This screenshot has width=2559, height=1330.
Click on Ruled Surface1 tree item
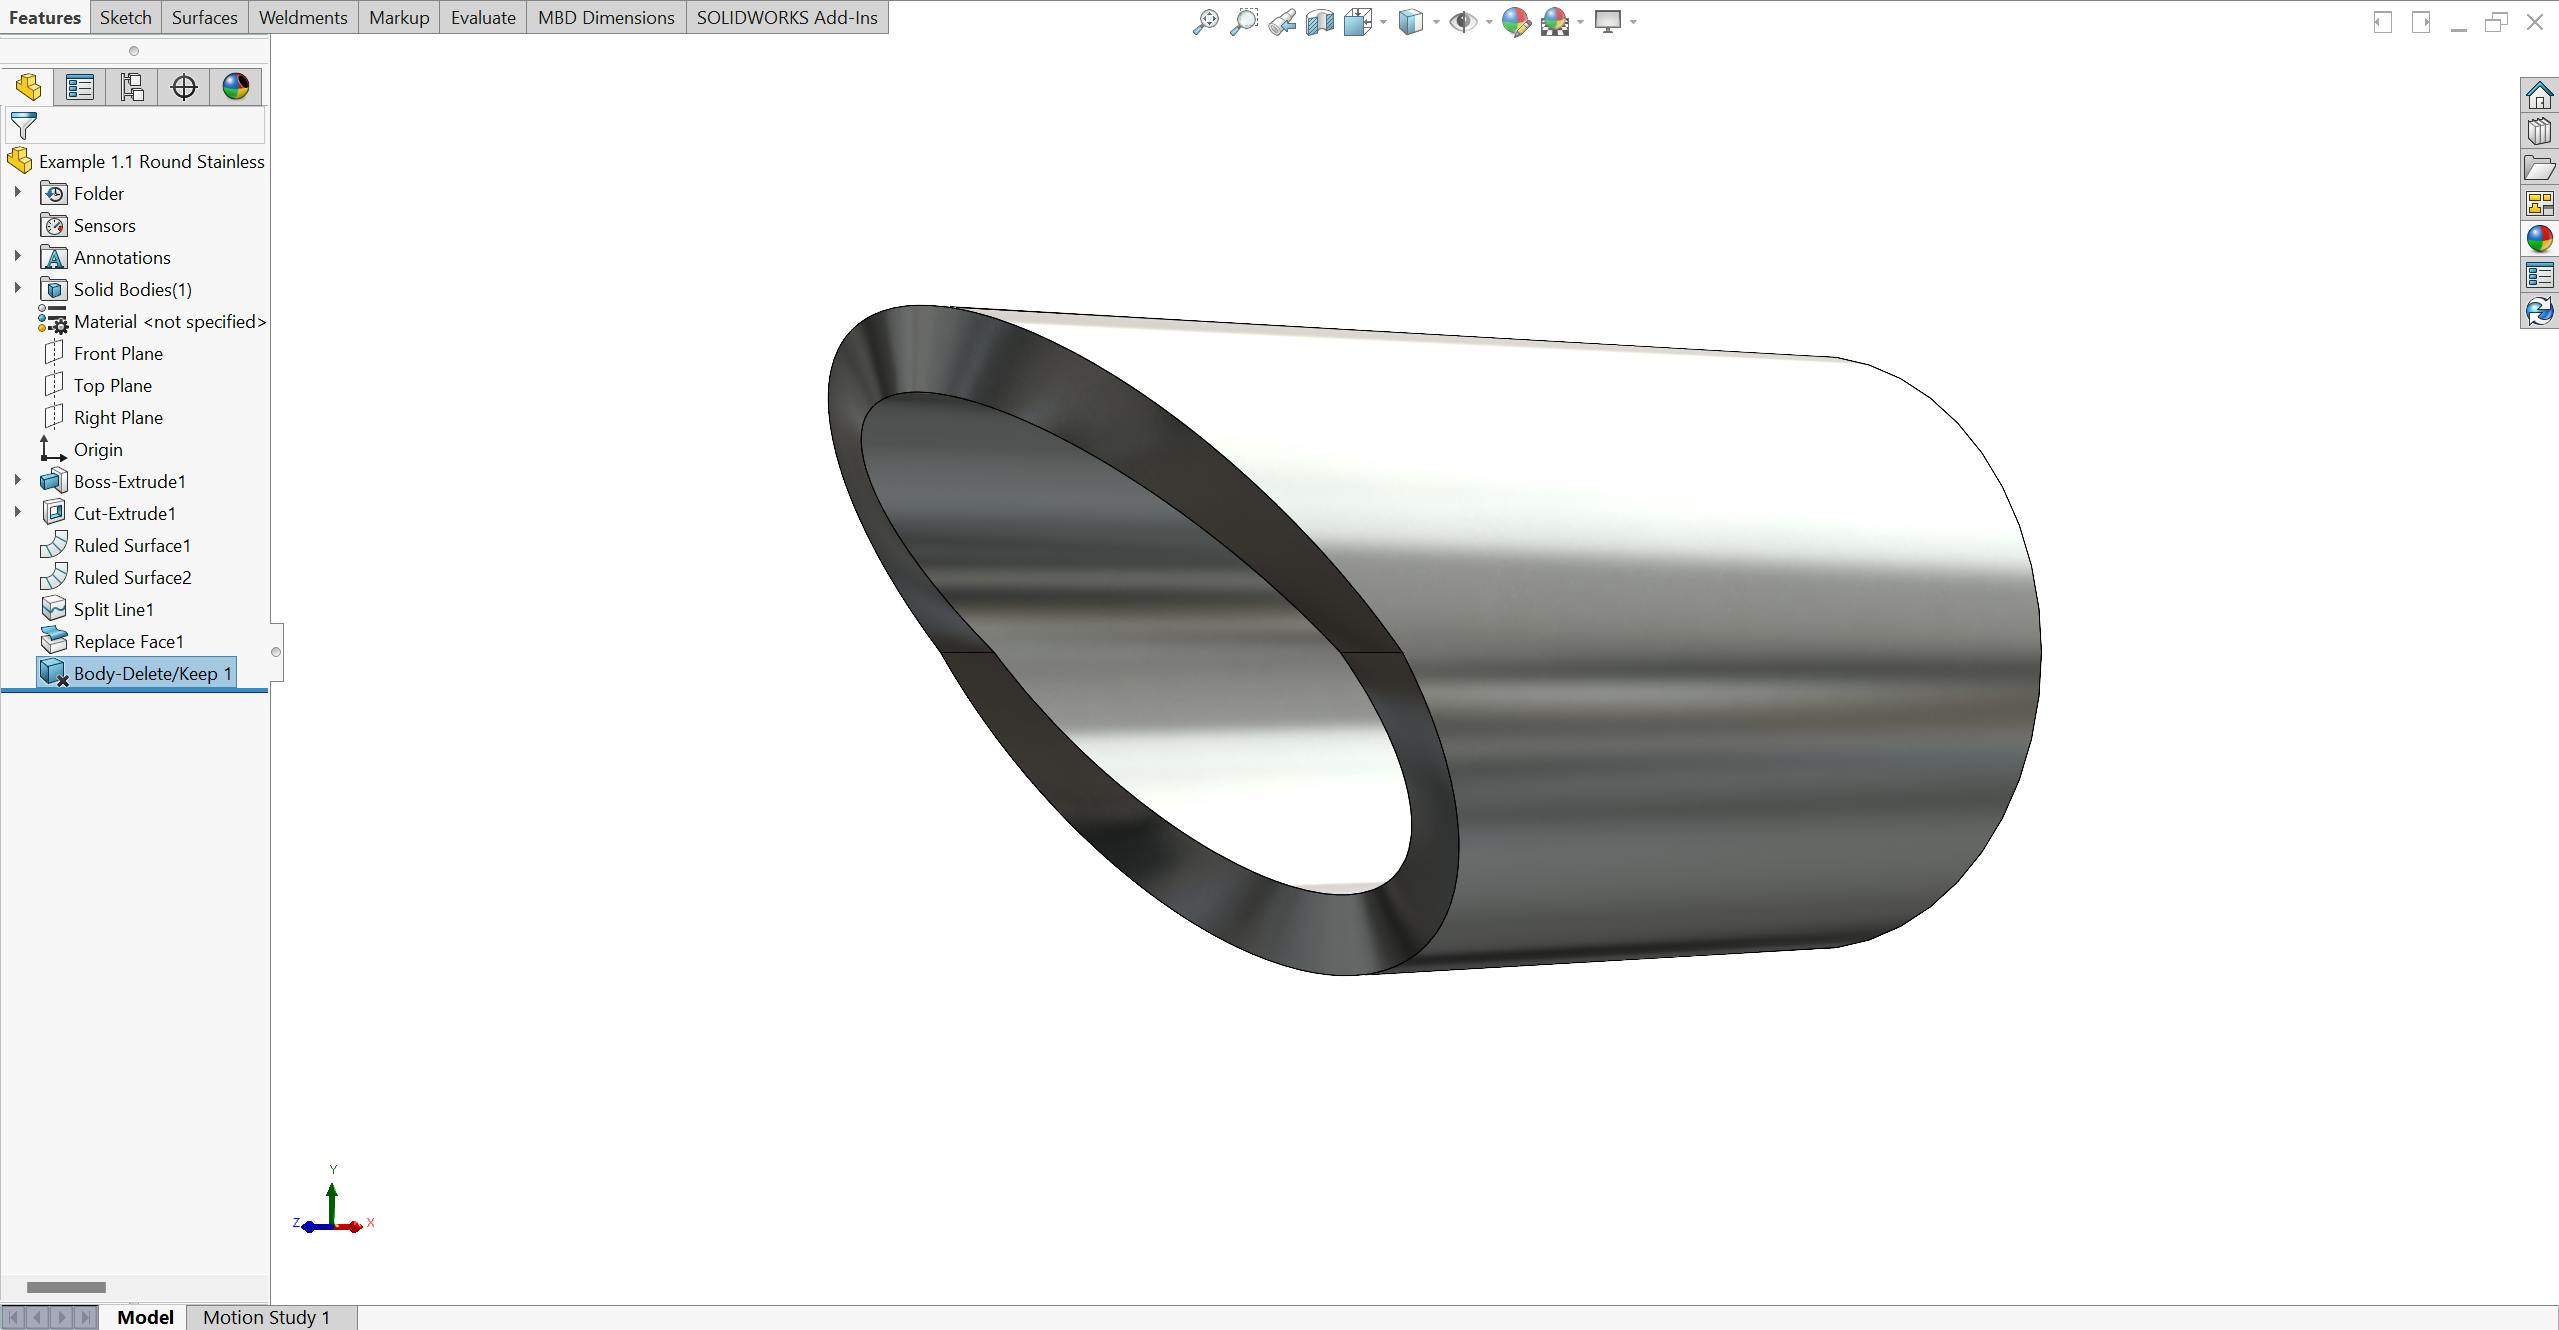pos(132,545)
